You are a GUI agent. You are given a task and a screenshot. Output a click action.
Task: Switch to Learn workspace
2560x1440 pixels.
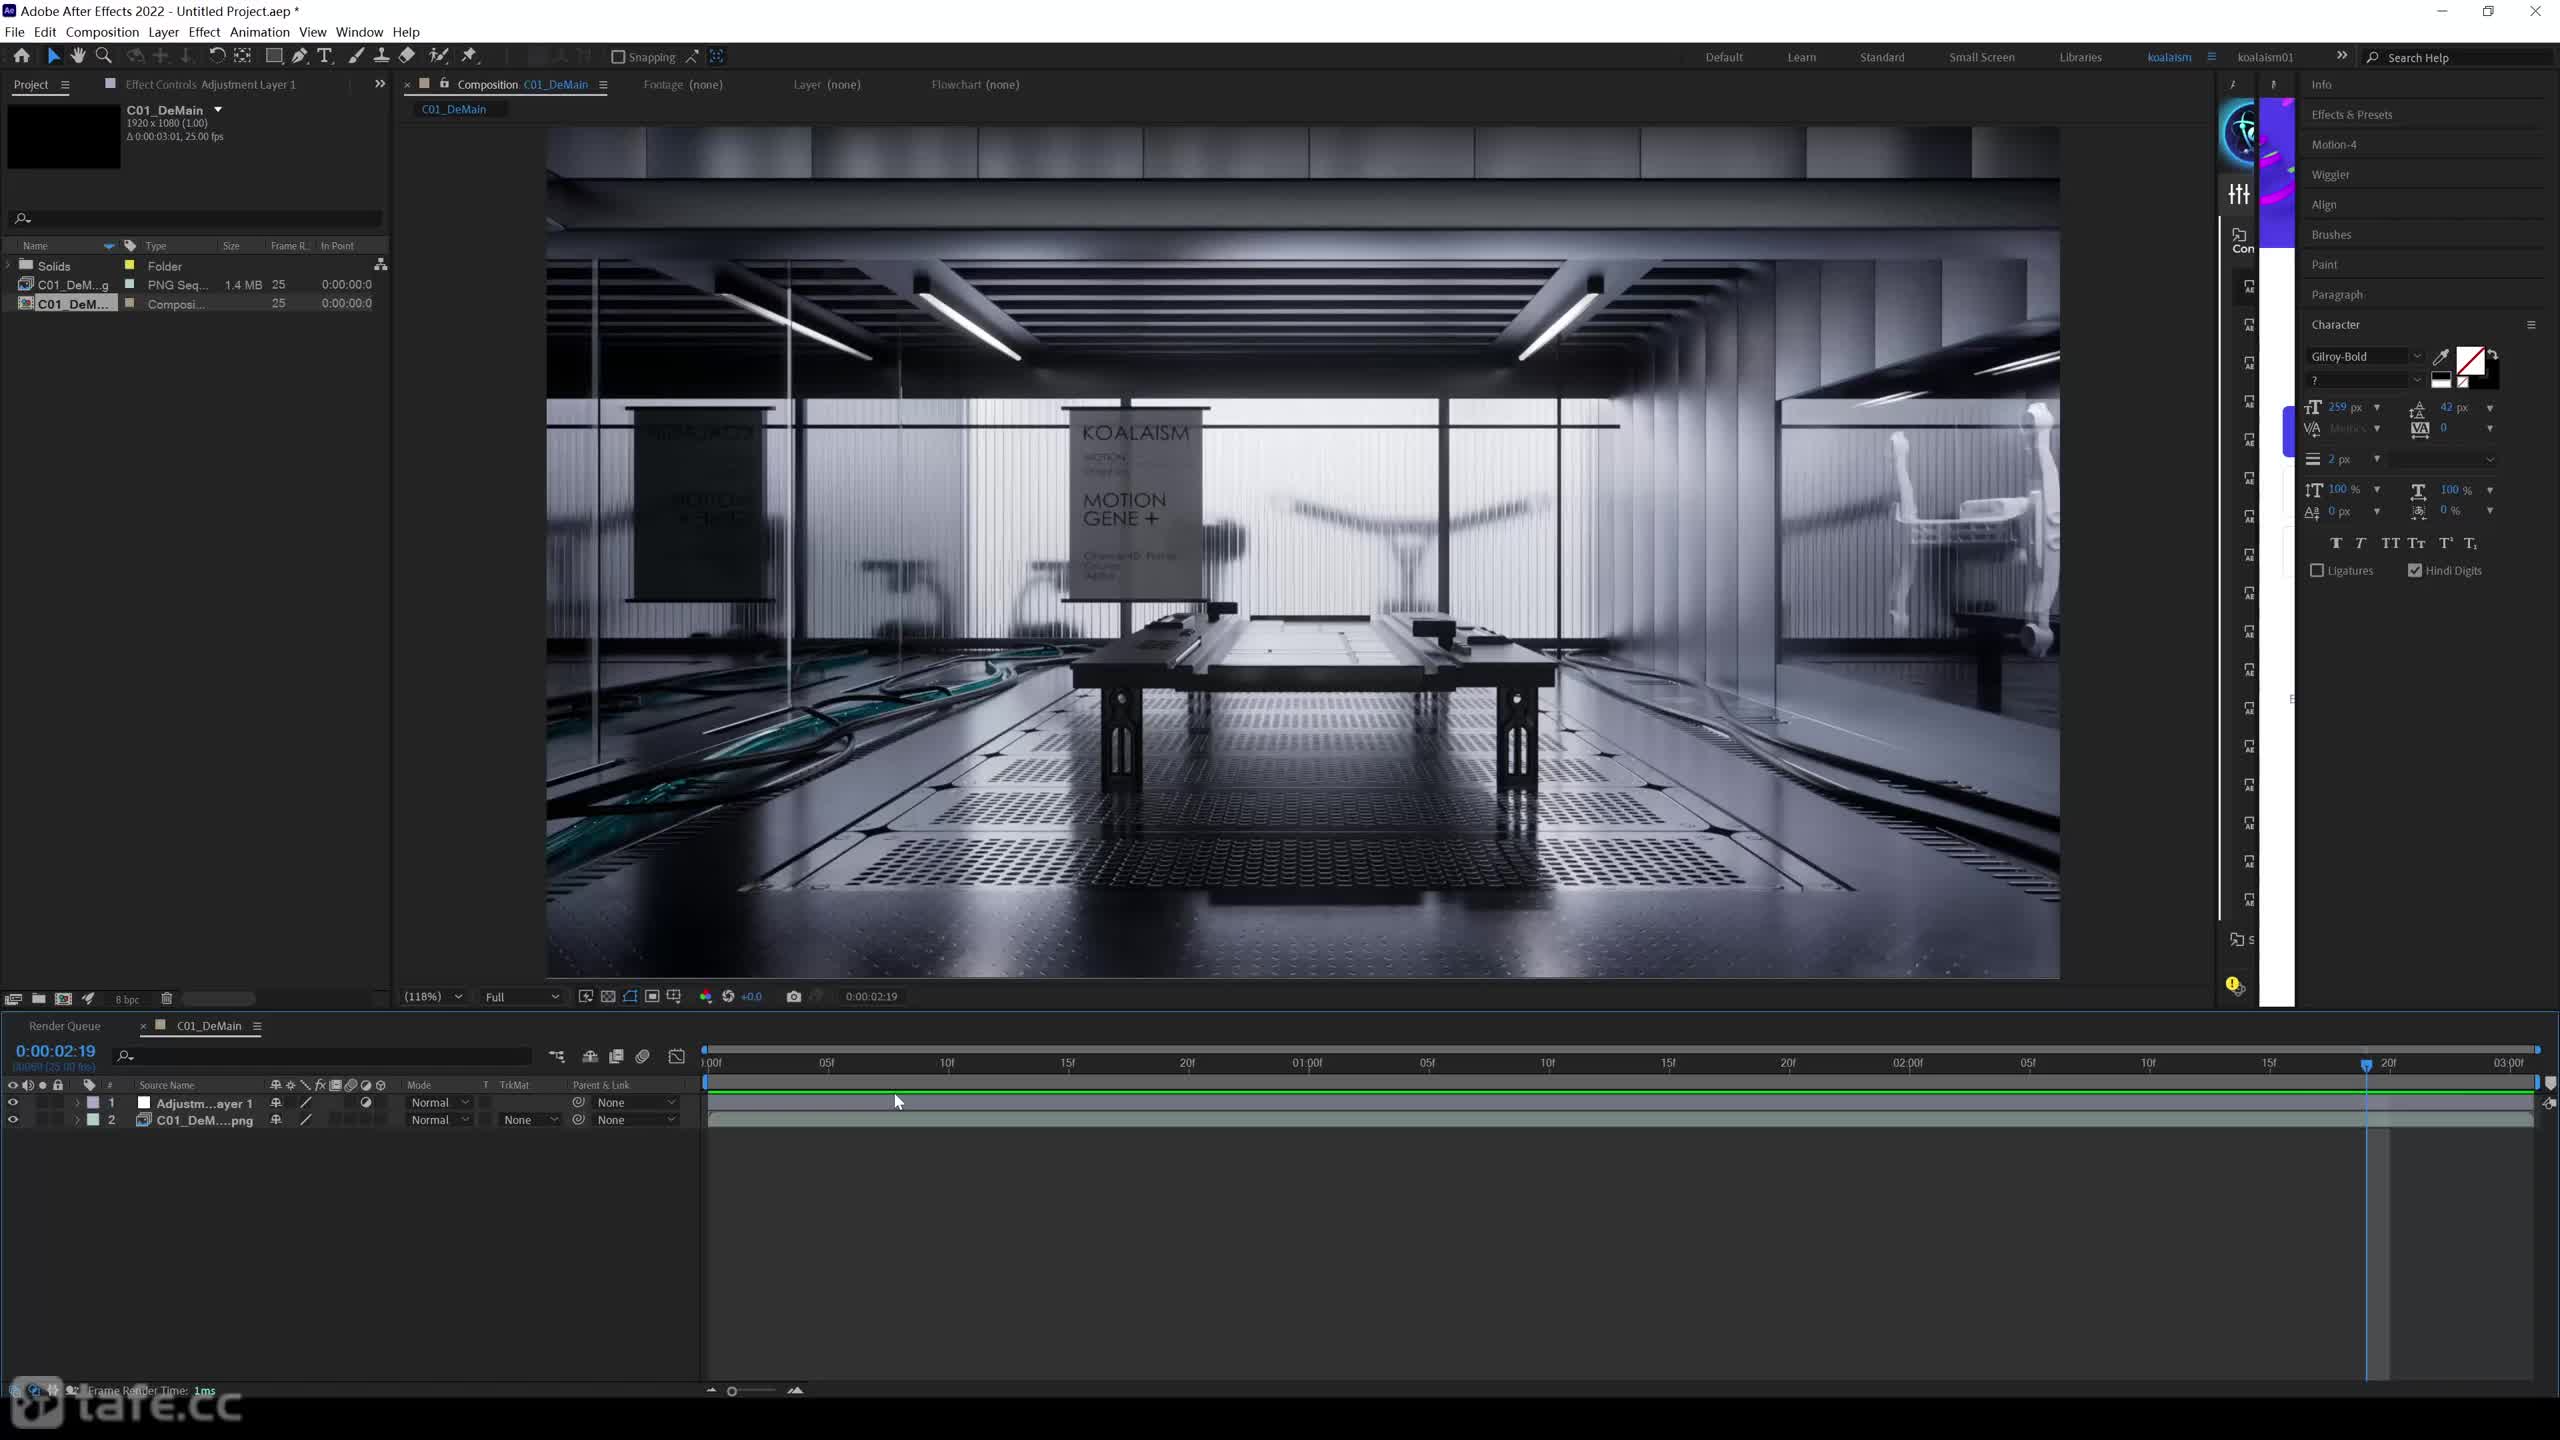[x=1802, y=57]
